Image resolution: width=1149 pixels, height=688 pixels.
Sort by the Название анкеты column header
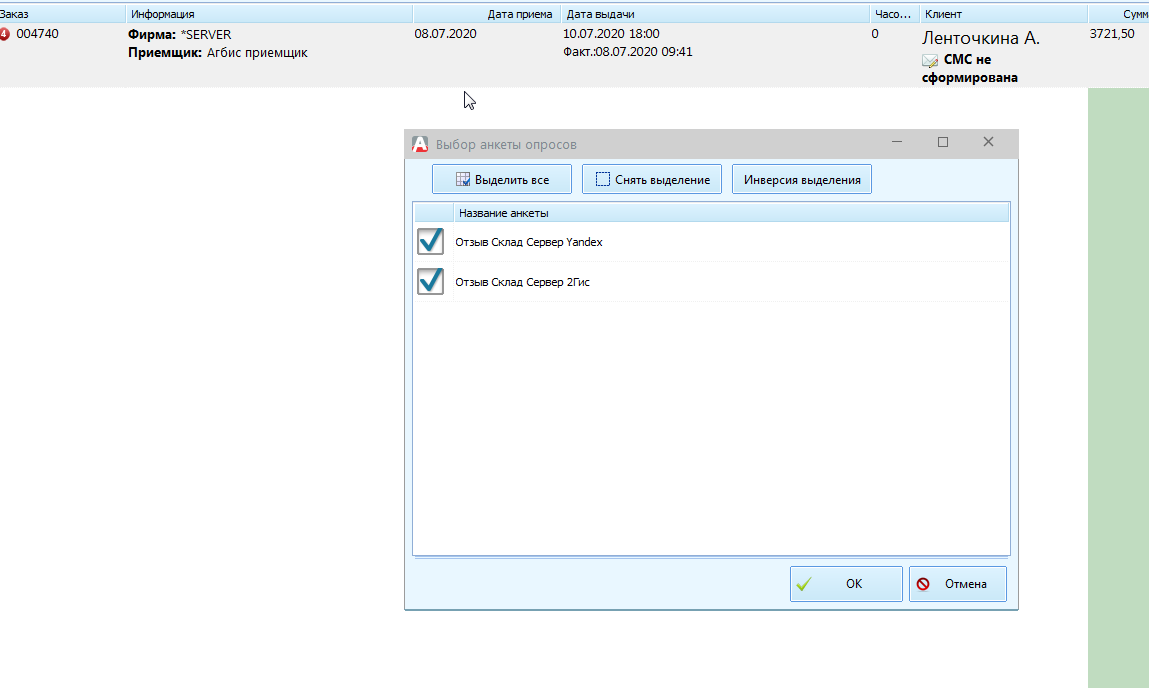(503, 213)
